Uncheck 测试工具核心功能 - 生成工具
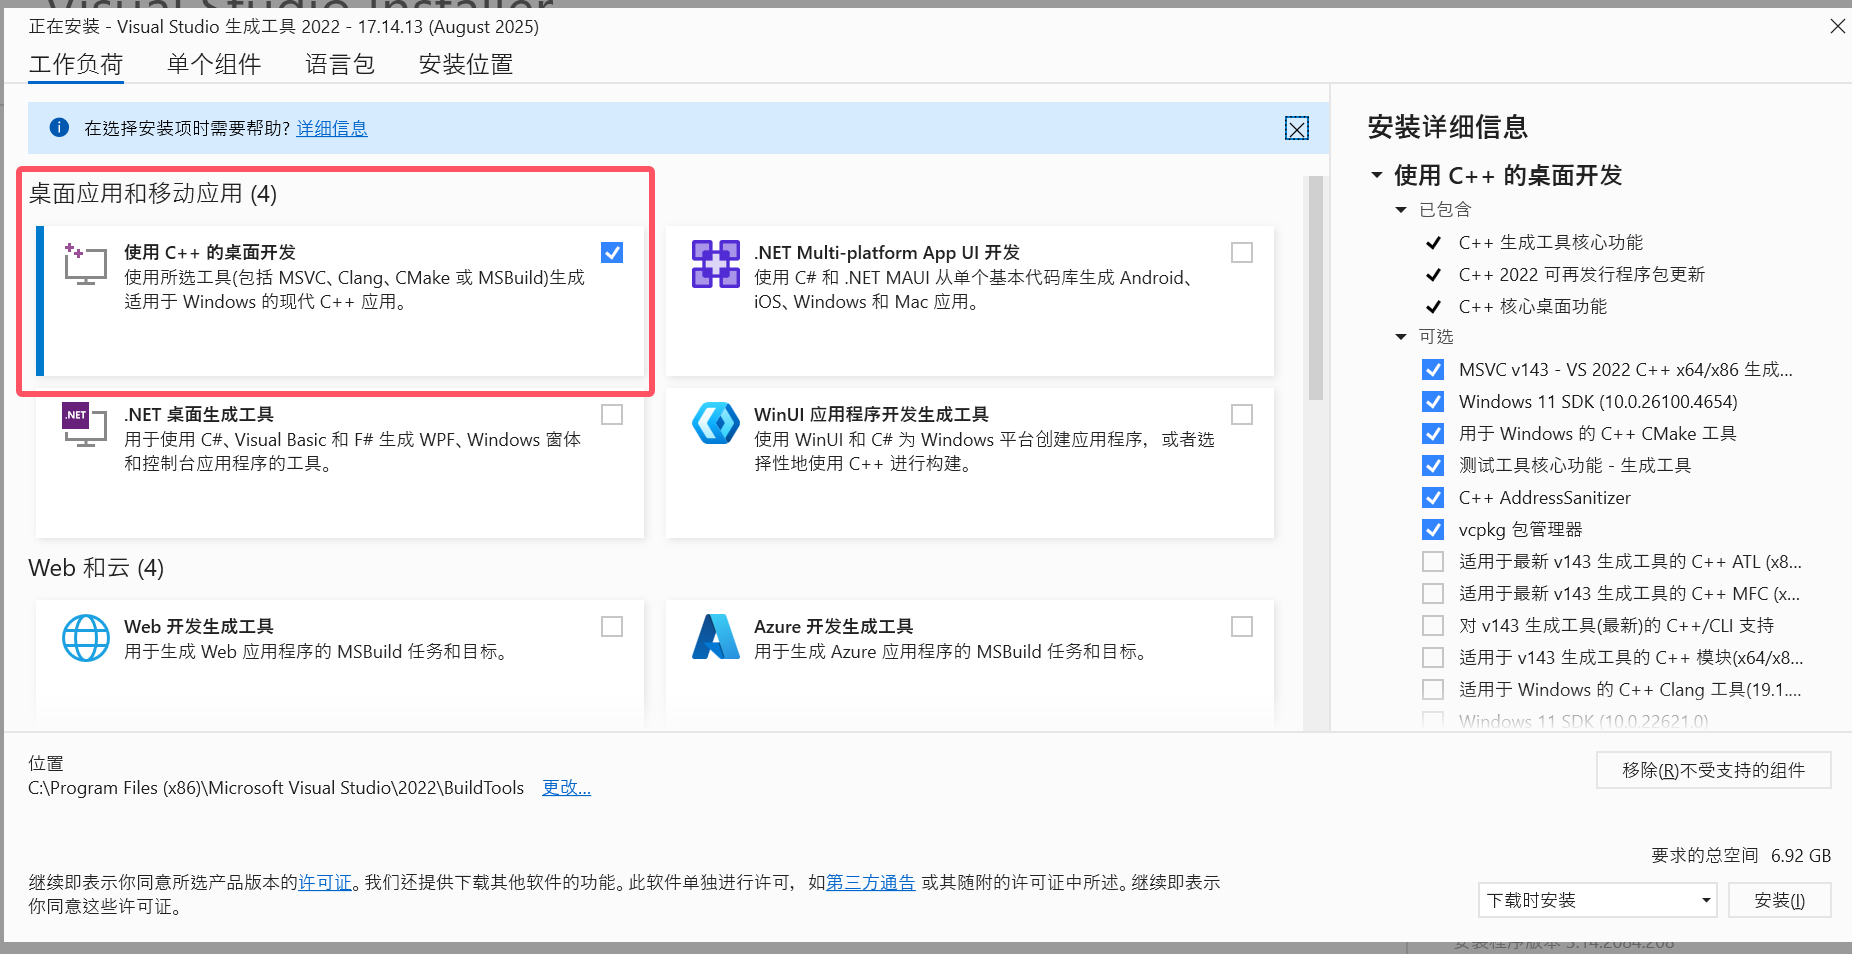The height and width of the screenshot is (954, 1852). click(x=1433, y=466)
